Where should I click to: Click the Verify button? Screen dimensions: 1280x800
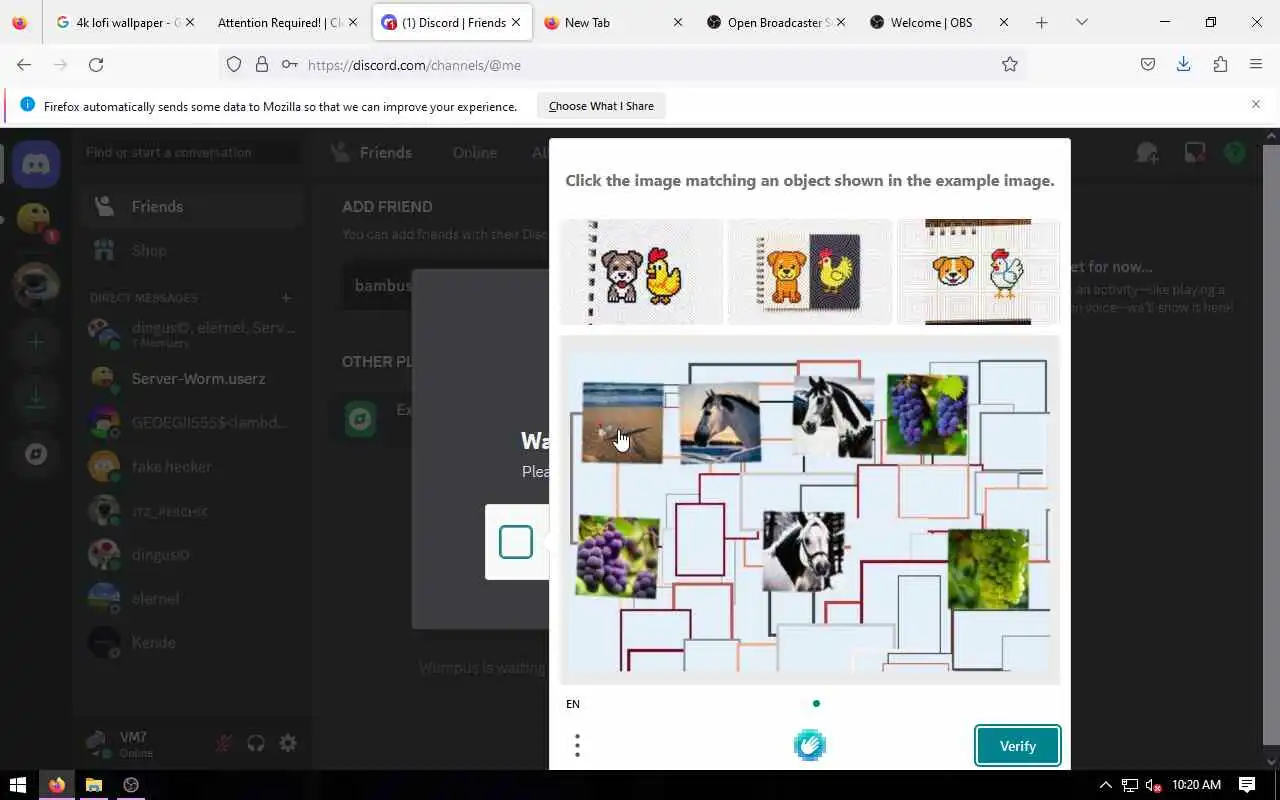[1018, 746]
